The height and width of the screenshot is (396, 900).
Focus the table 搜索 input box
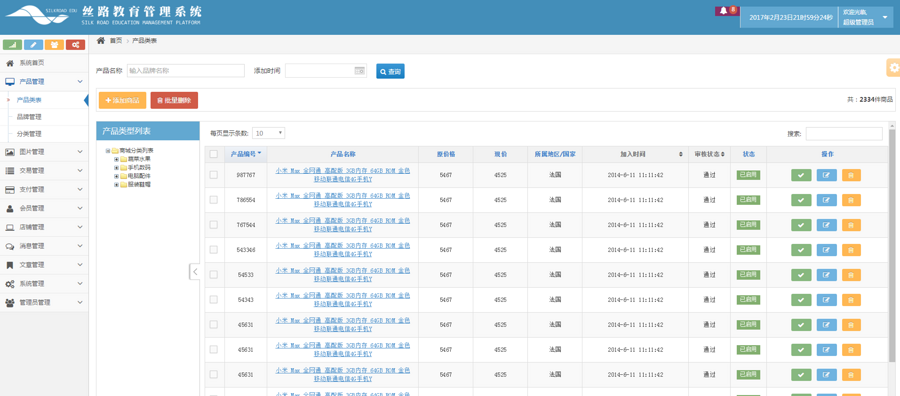click(x=844, y=134)
